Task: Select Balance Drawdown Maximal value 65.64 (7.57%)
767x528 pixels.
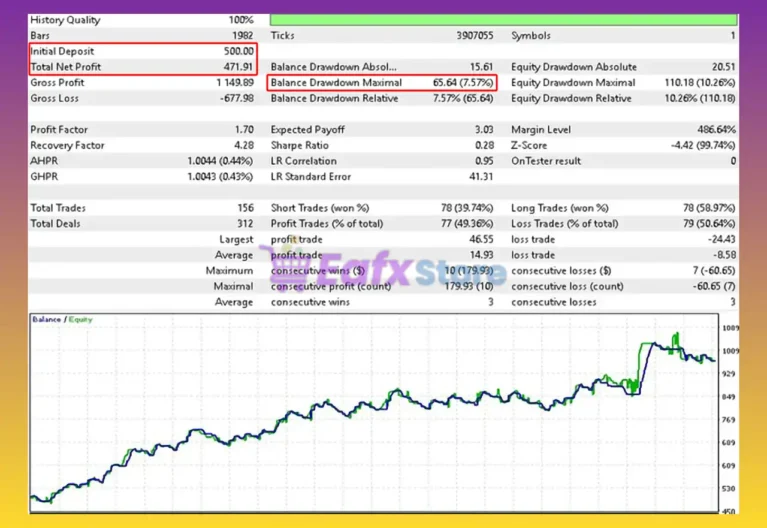Action: coord(463,83)
